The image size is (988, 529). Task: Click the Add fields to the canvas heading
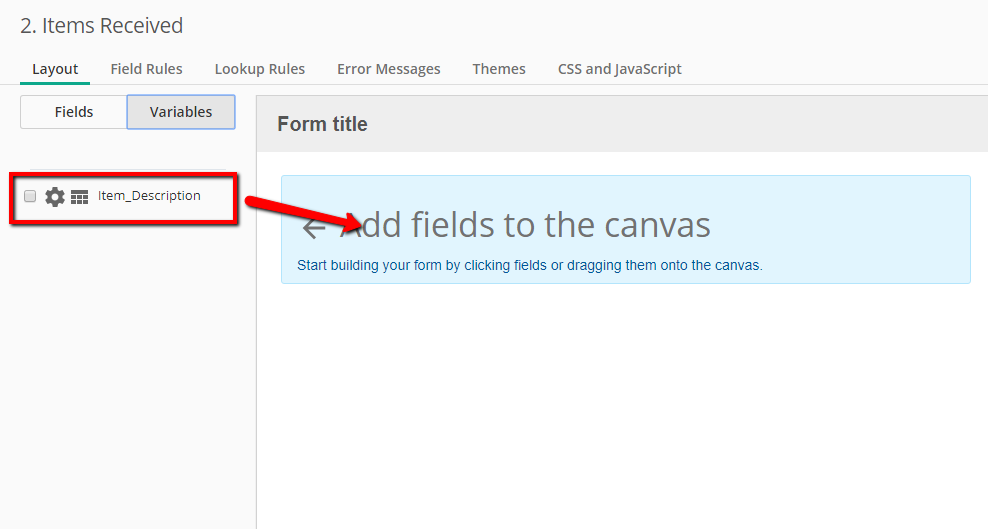coord(524,225)
